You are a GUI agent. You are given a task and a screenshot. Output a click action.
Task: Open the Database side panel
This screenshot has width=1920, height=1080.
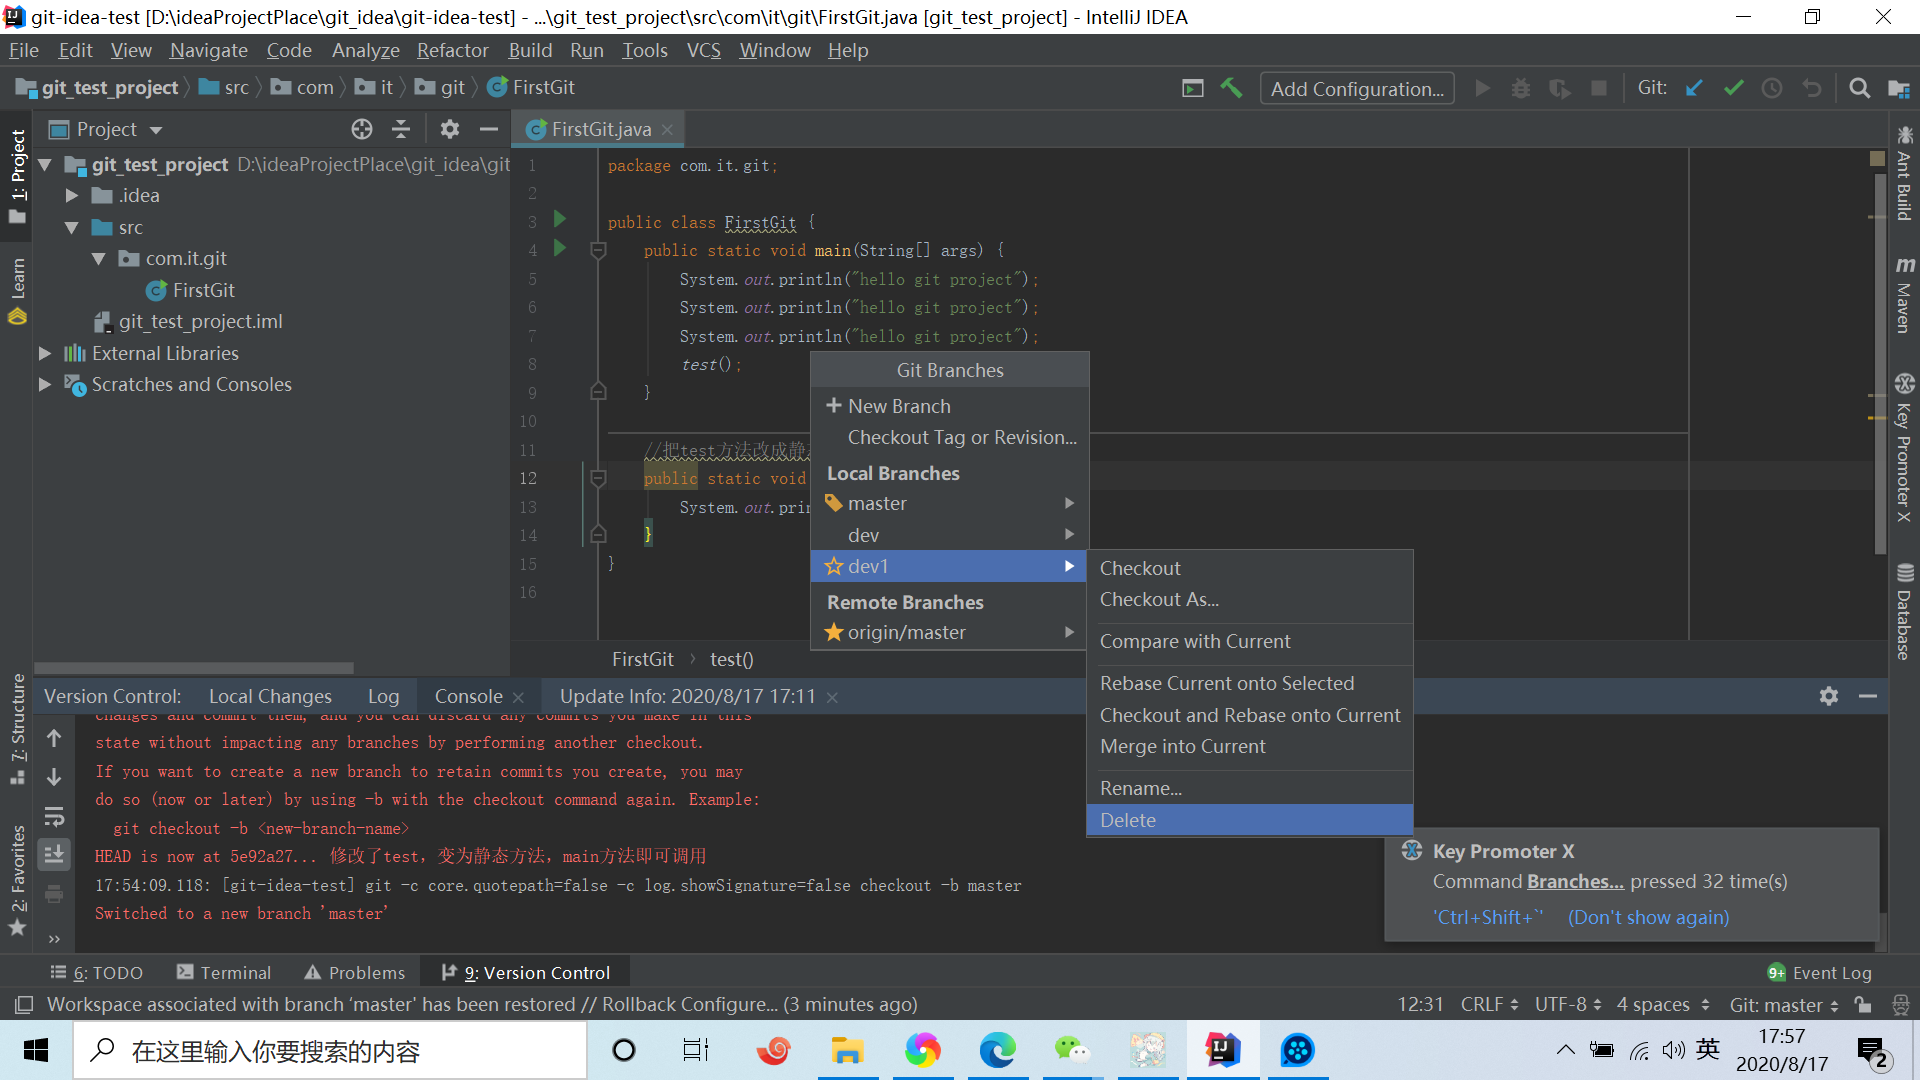pyautogui.click(x=1904, y=611)
